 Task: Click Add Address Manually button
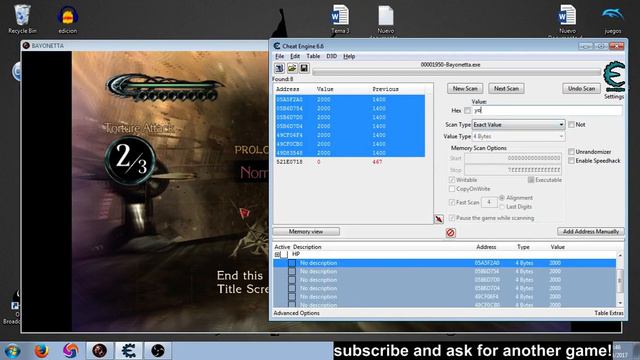pyautogui.click(x=591, y=231)
